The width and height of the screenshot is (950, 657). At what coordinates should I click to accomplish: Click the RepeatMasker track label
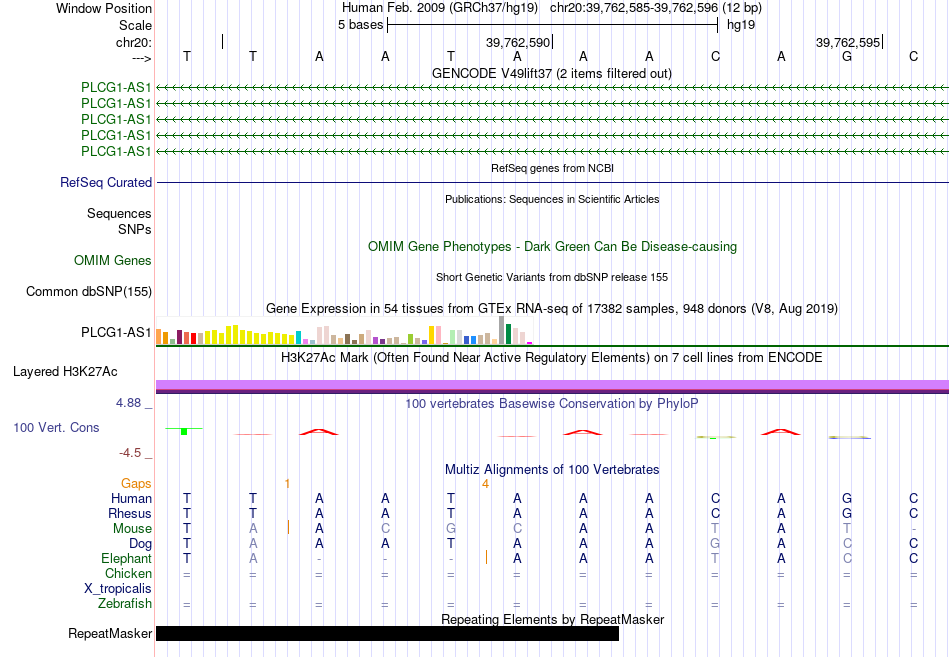coord(110,633)
